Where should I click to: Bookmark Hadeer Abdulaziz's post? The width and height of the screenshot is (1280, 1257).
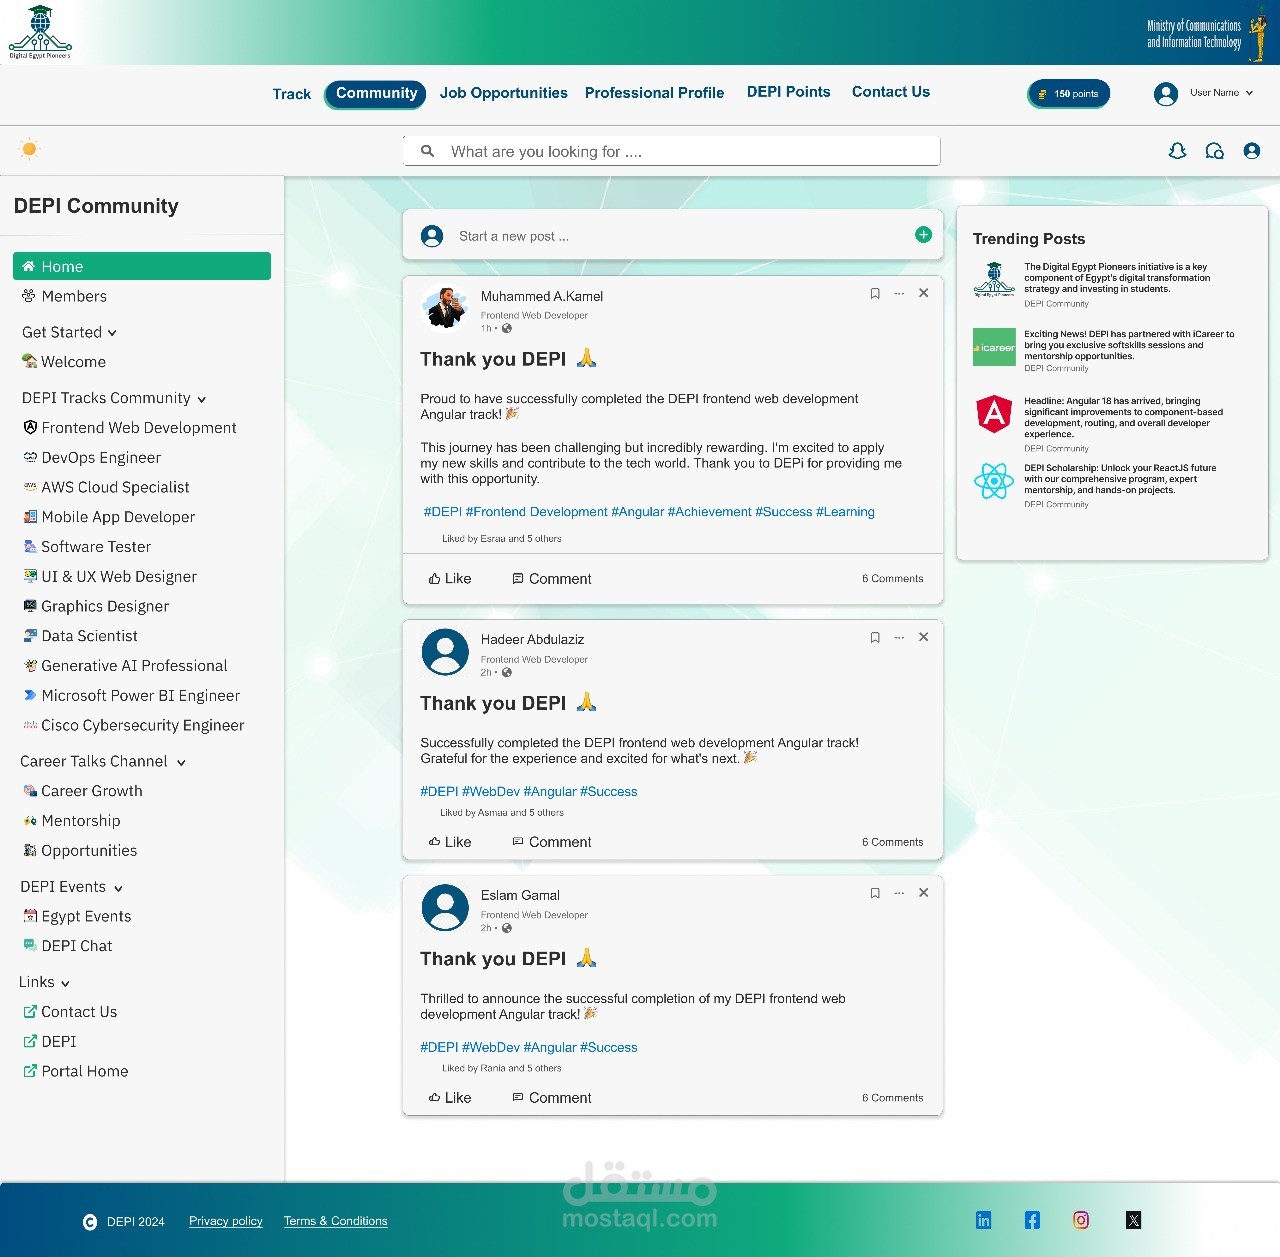(x=875, y=637)
